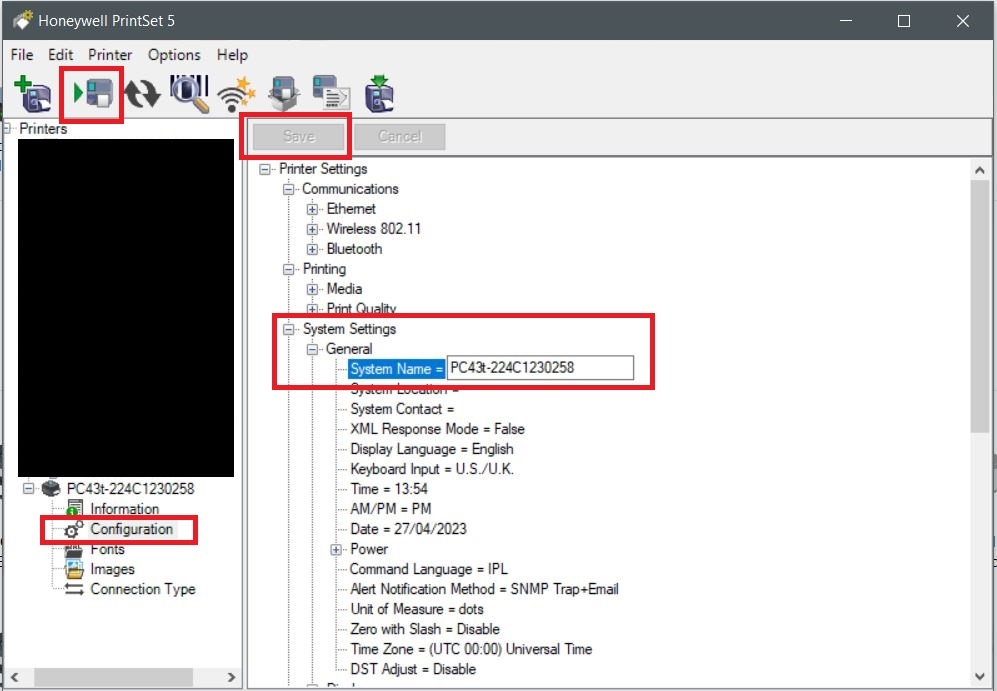The height and width of the screenshot is (691, 997).
Task: Select the System Contact setting
Action: click(402, 409)
